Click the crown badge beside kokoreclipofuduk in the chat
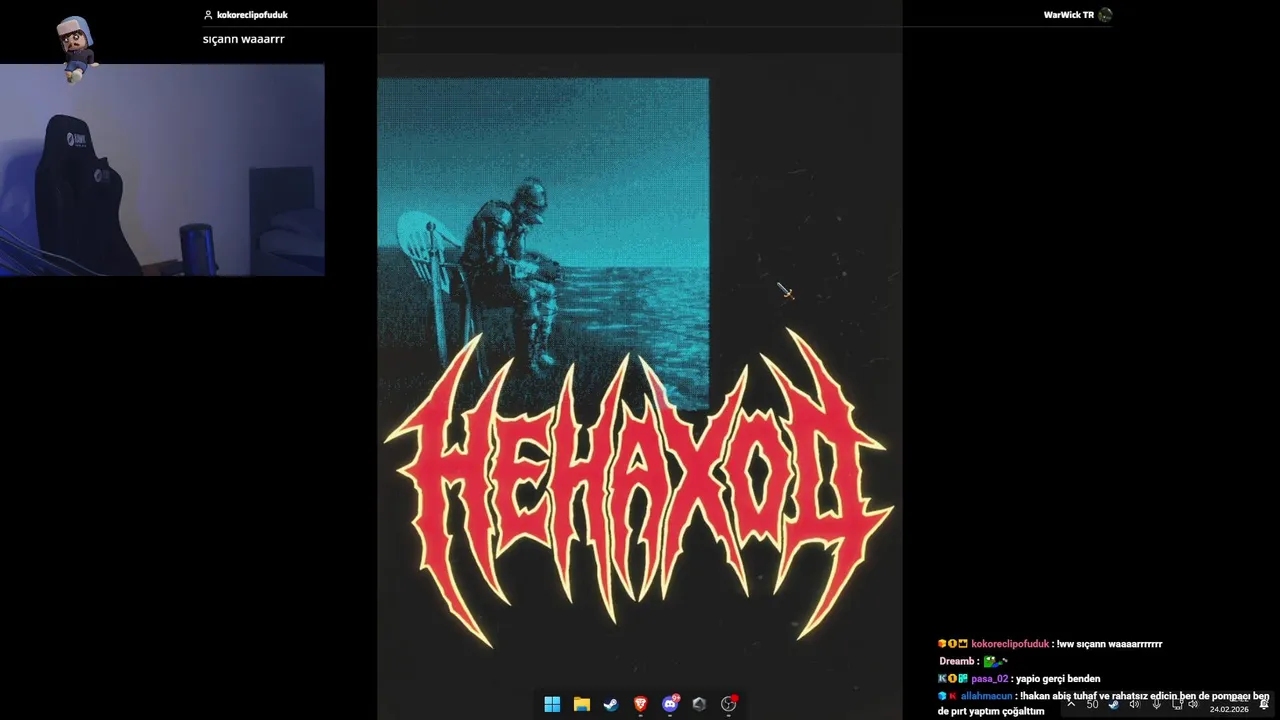1280x720 pixels. tap(963, 644)
